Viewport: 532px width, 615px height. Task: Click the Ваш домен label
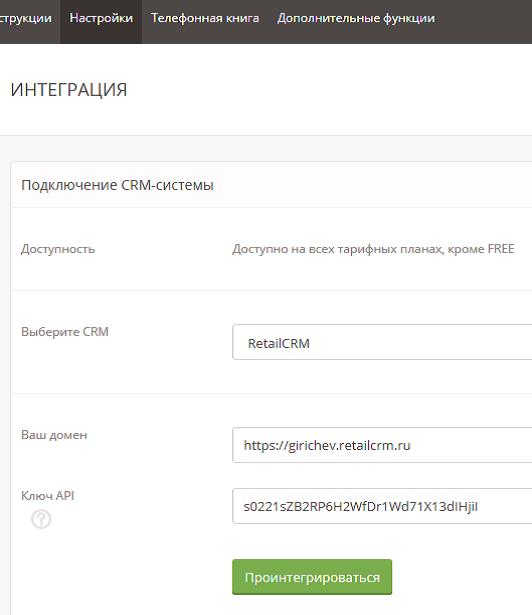54,435
